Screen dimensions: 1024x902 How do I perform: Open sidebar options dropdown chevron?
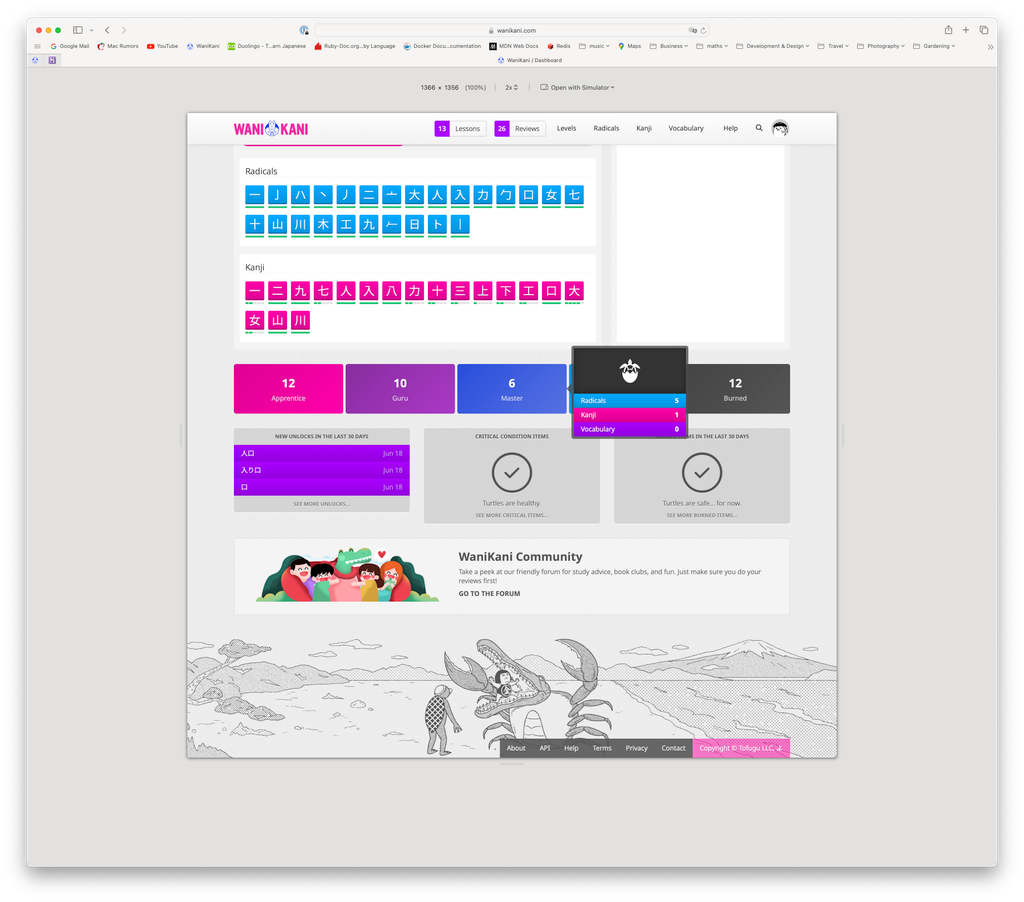coord(91,30)
